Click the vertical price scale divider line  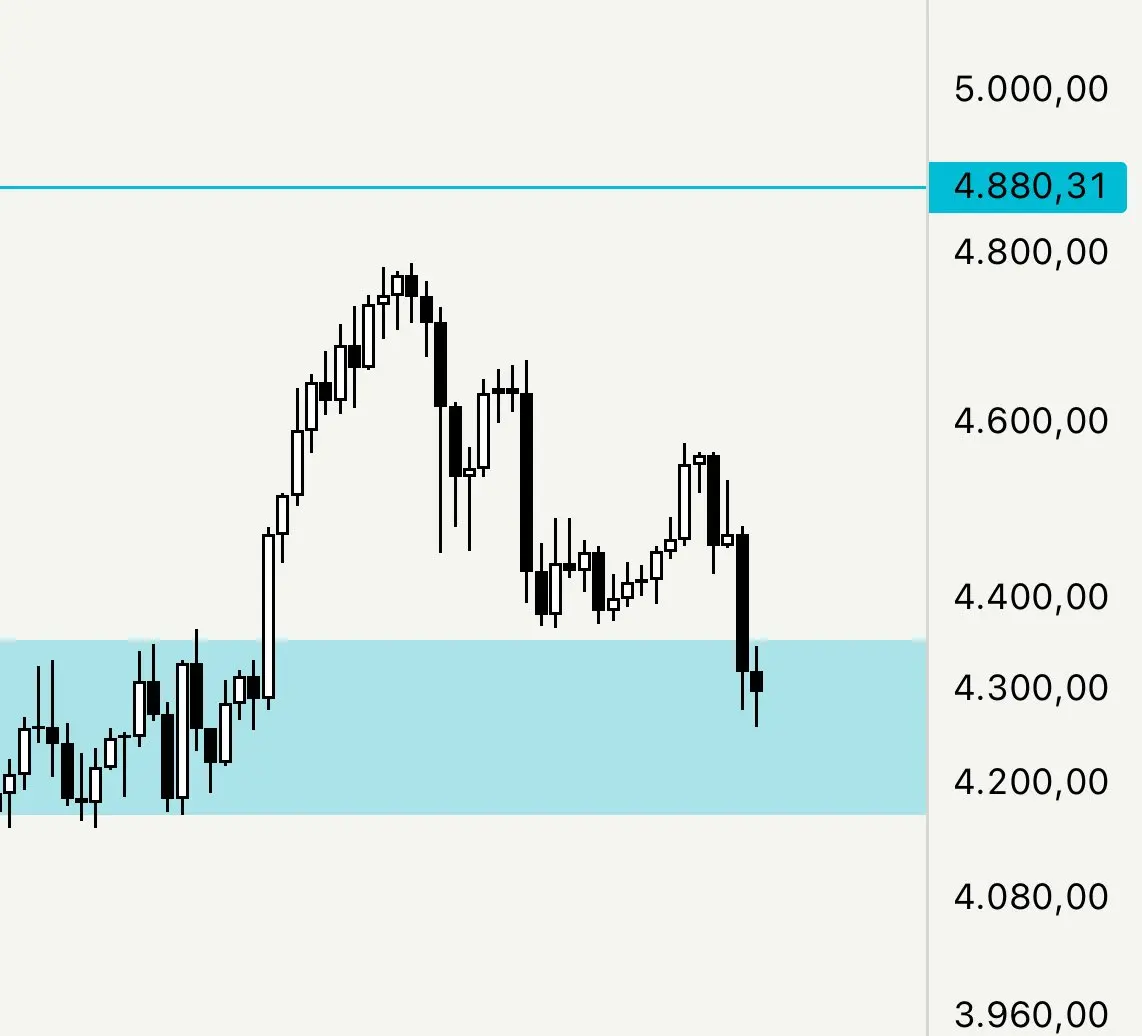(927, 518)
